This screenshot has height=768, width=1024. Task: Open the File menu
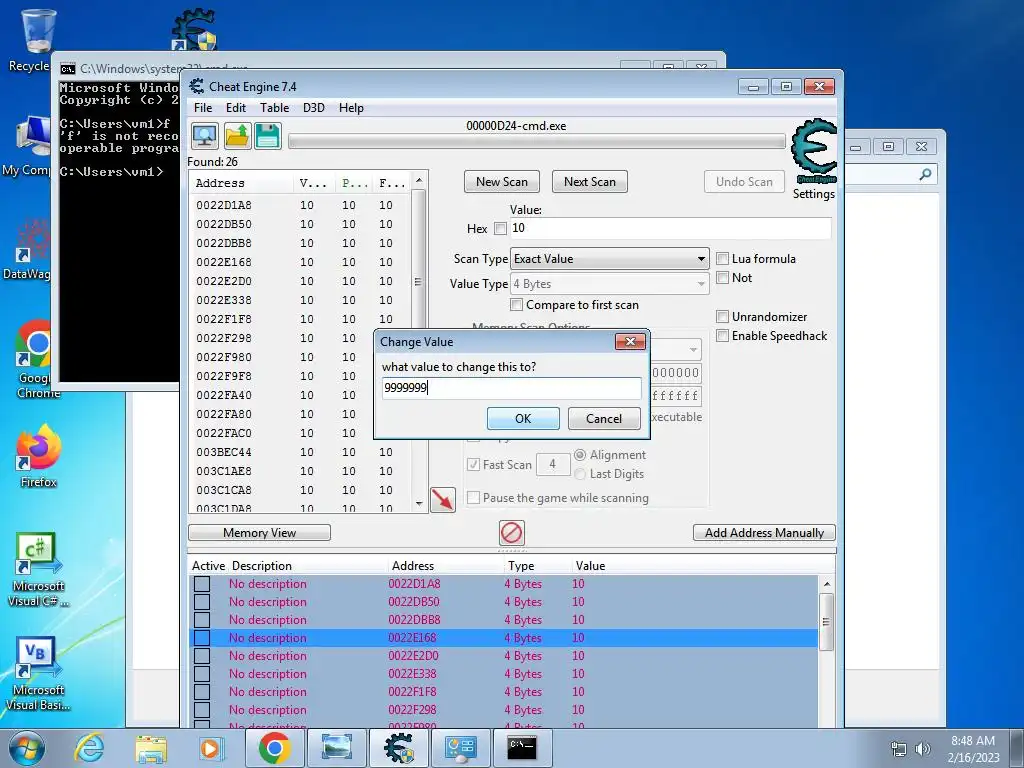coord(203,108)
